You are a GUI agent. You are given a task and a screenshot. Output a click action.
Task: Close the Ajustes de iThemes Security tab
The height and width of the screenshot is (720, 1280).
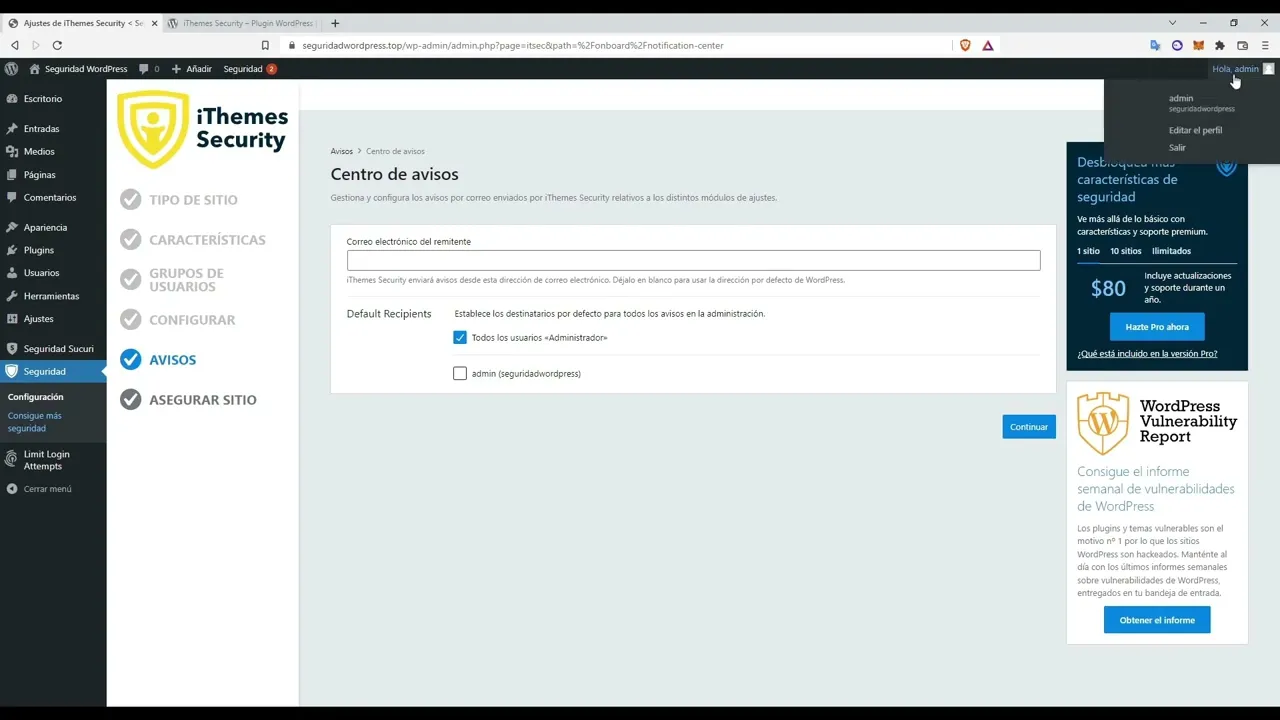(154, 23)
